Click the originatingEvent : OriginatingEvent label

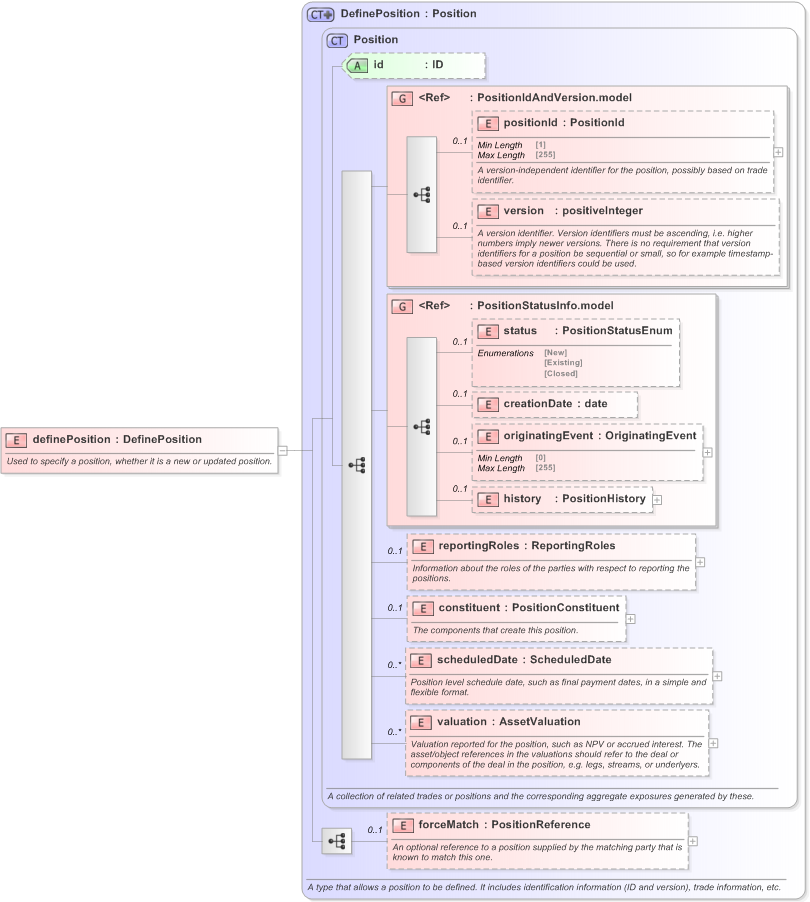600,436
